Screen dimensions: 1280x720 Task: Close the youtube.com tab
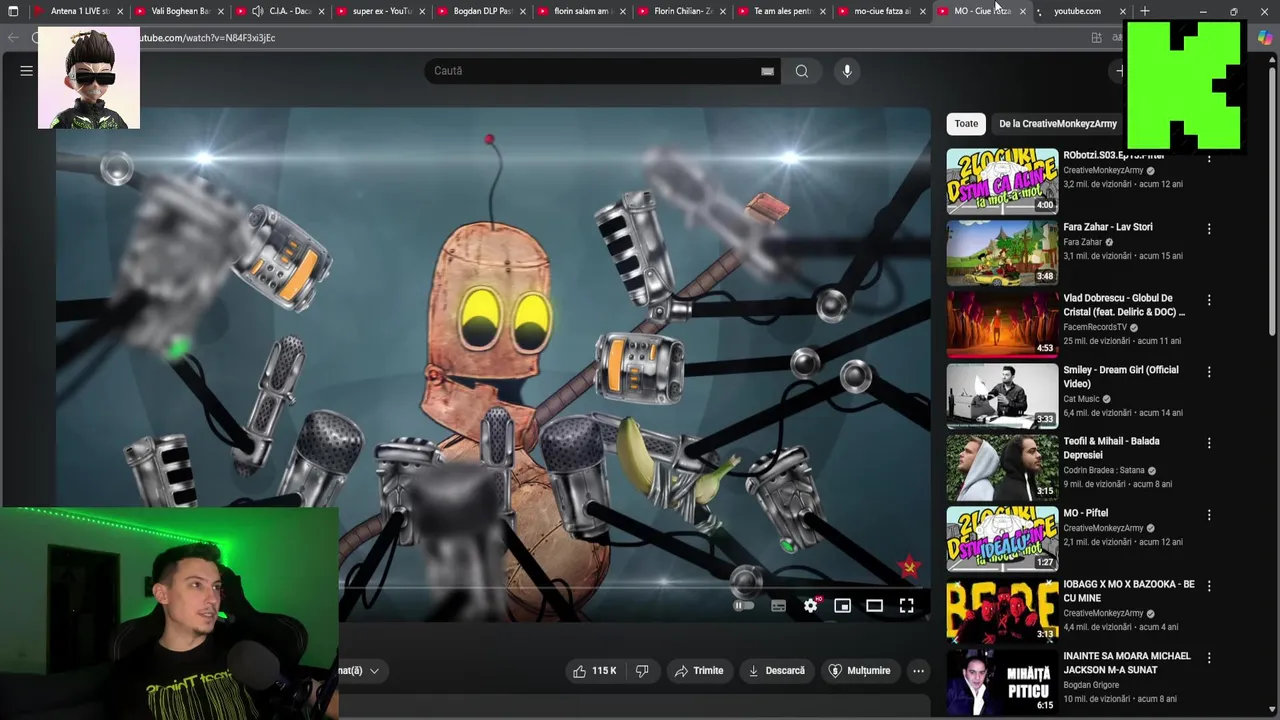point(1122,12)
